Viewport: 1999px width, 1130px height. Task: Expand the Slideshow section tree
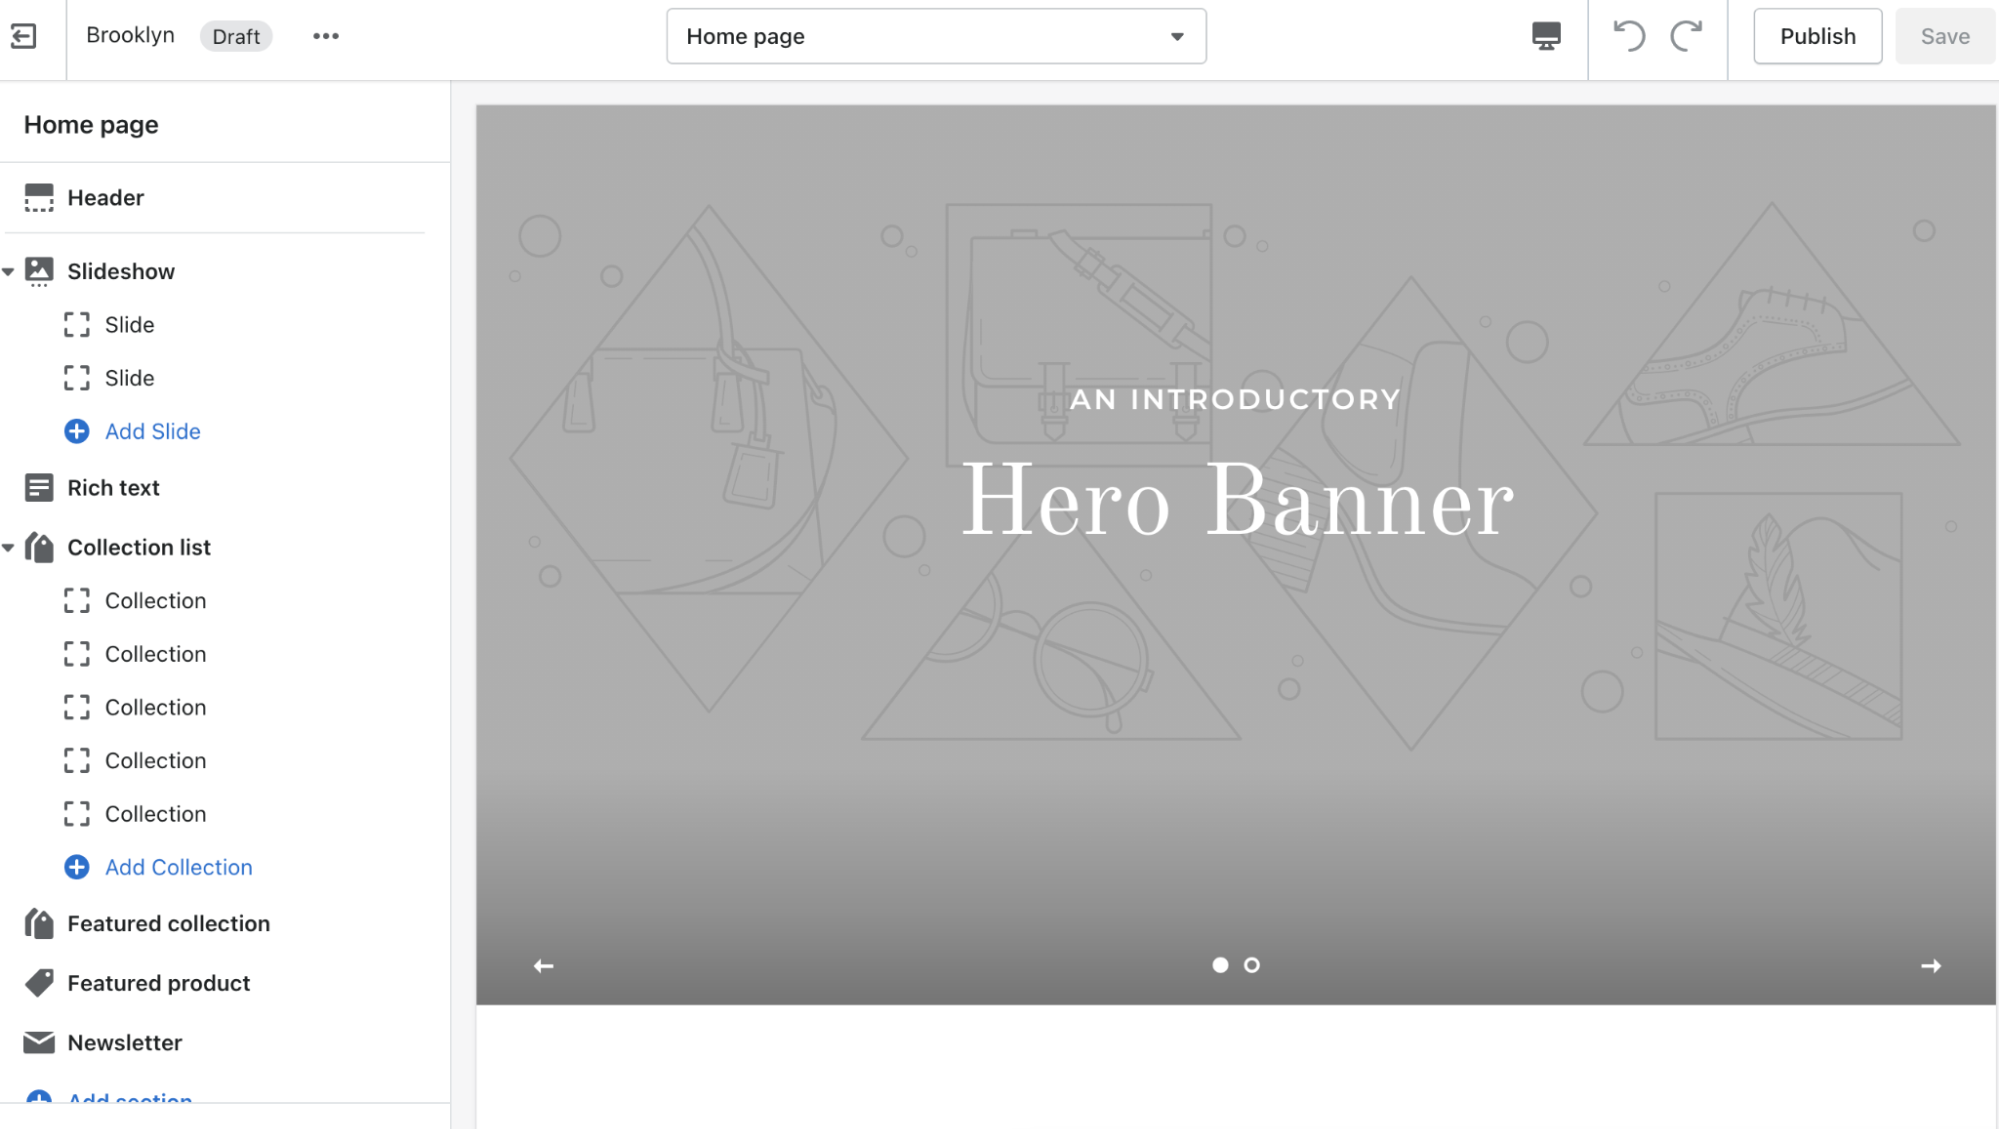point(11,270)
